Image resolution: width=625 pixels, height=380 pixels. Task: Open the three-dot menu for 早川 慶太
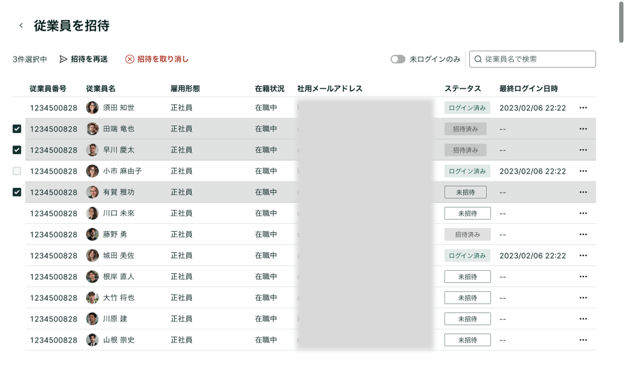[x=583, y=150]
